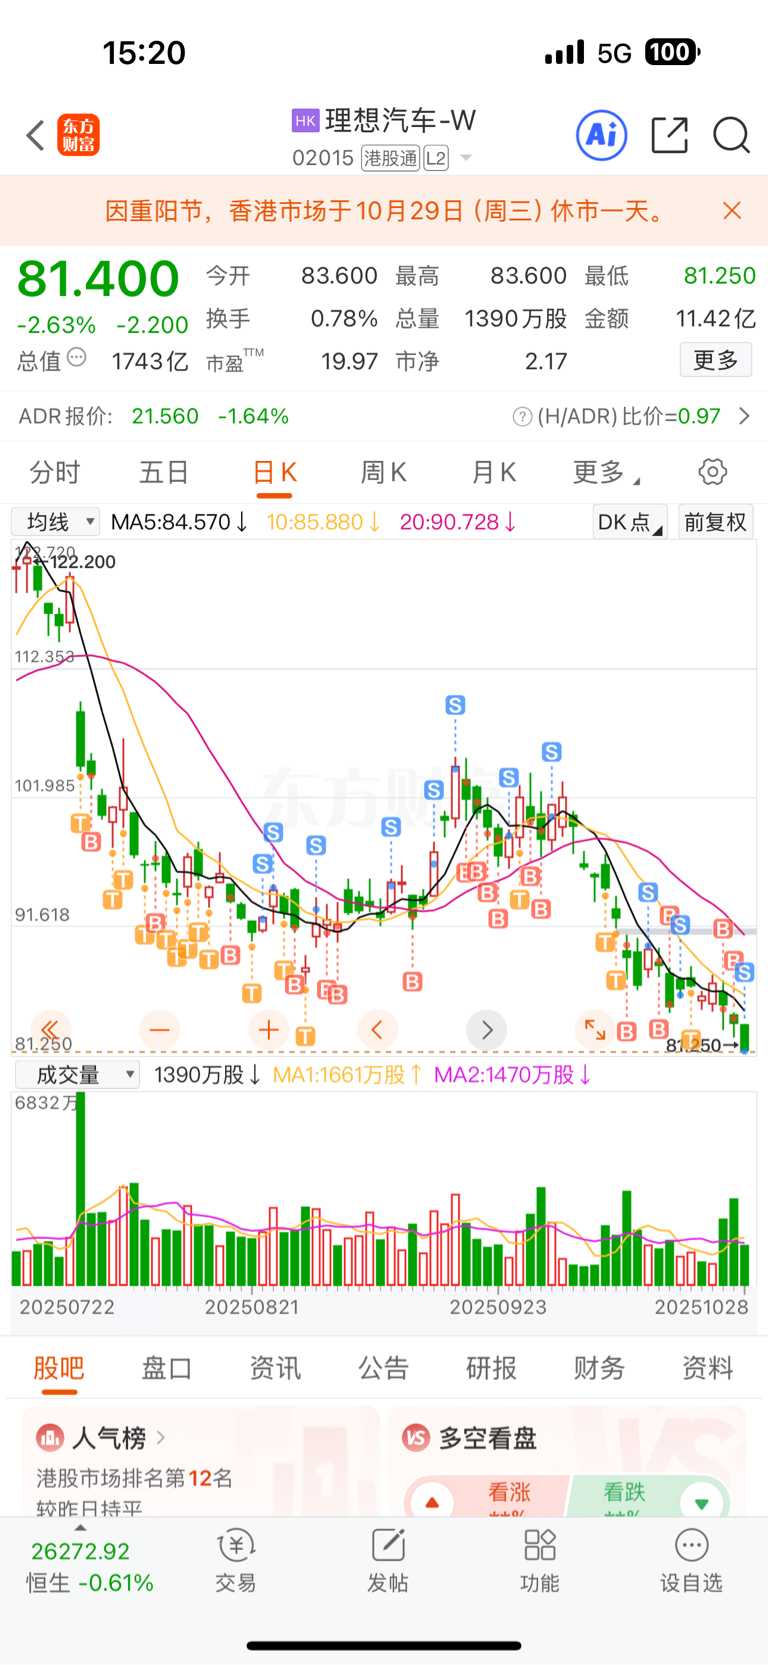The height and width of the screenshot is (1665, 768).
Task: Tap the L2 level badge
Action: 436,158
